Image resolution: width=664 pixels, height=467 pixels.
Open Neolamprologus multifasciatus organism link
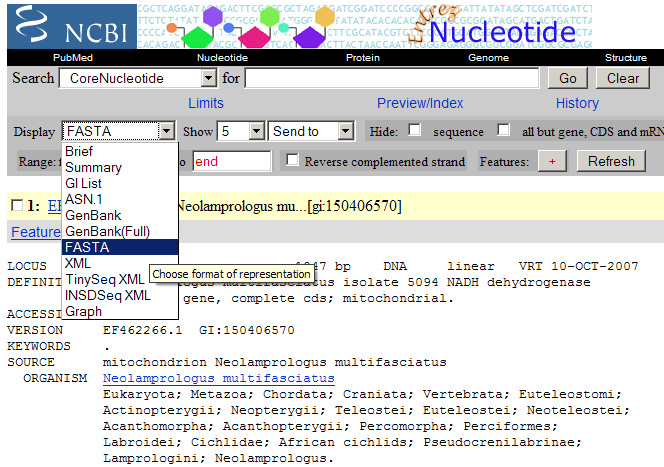219,378
